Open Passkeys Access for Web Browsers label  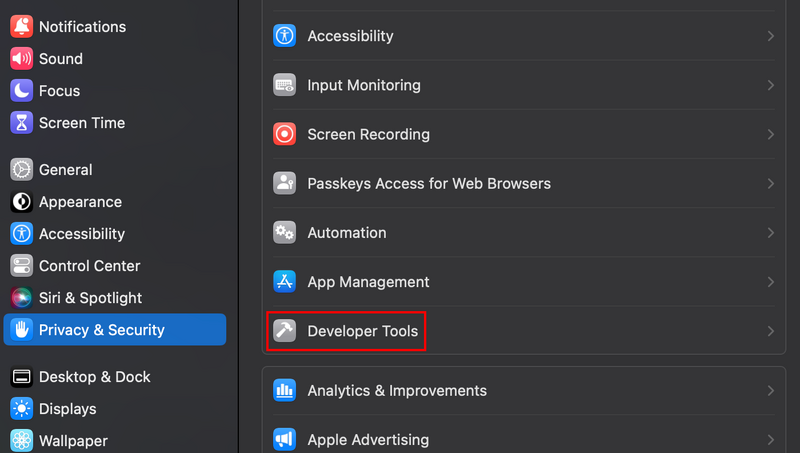(429, 184)
